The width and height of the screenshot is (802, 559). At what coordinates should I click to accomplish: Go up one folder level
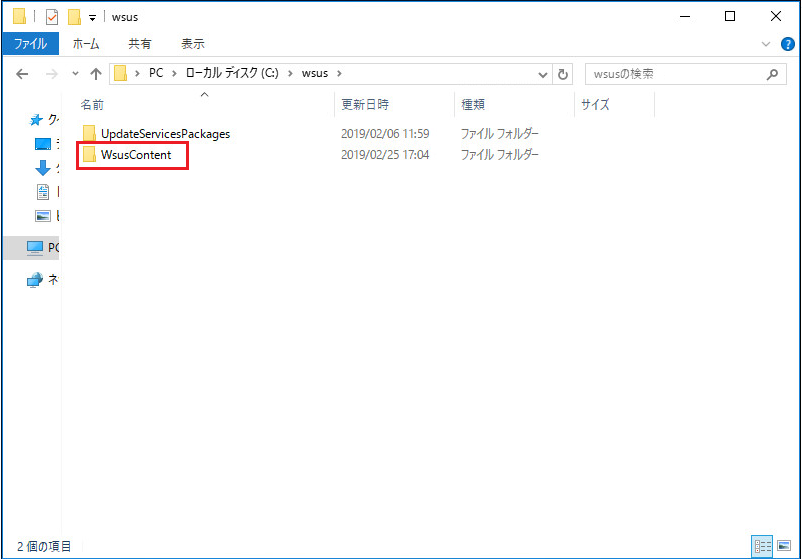tap(96, 74)
